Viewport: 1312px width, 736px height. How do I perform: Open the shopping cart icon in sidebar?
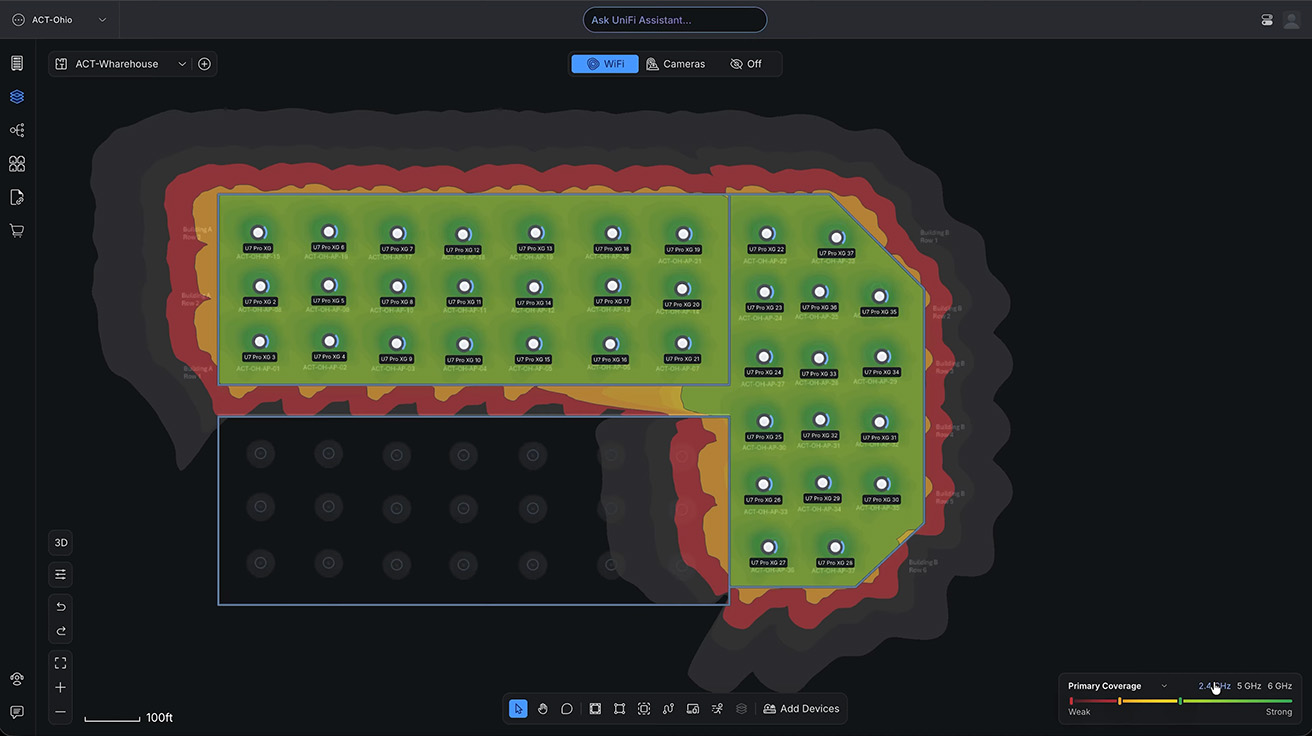click(x=17, y=230)
